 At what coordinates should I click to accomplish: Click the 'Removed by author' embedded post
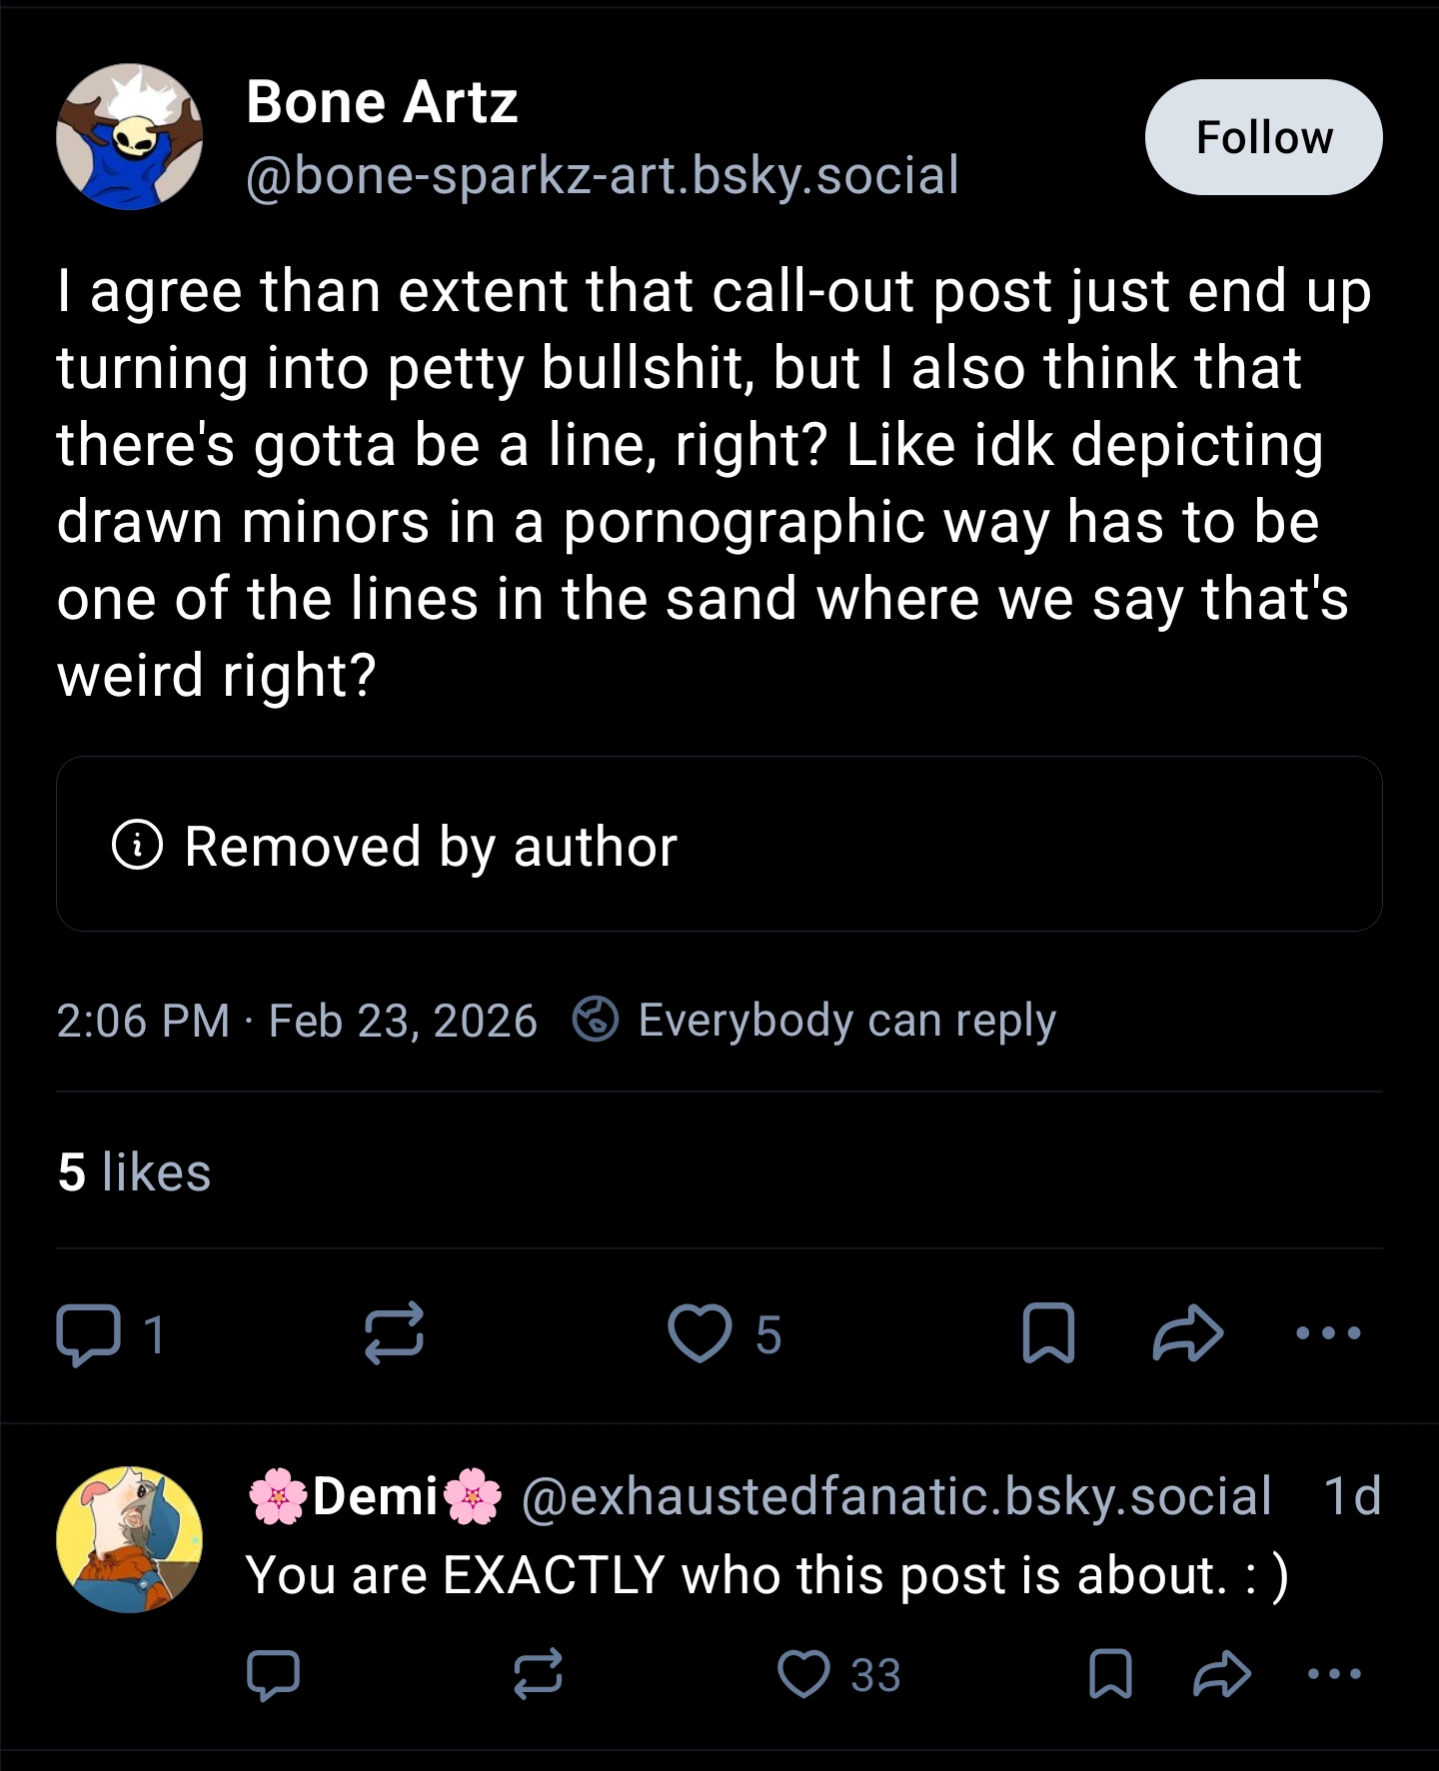pos(719,844)
